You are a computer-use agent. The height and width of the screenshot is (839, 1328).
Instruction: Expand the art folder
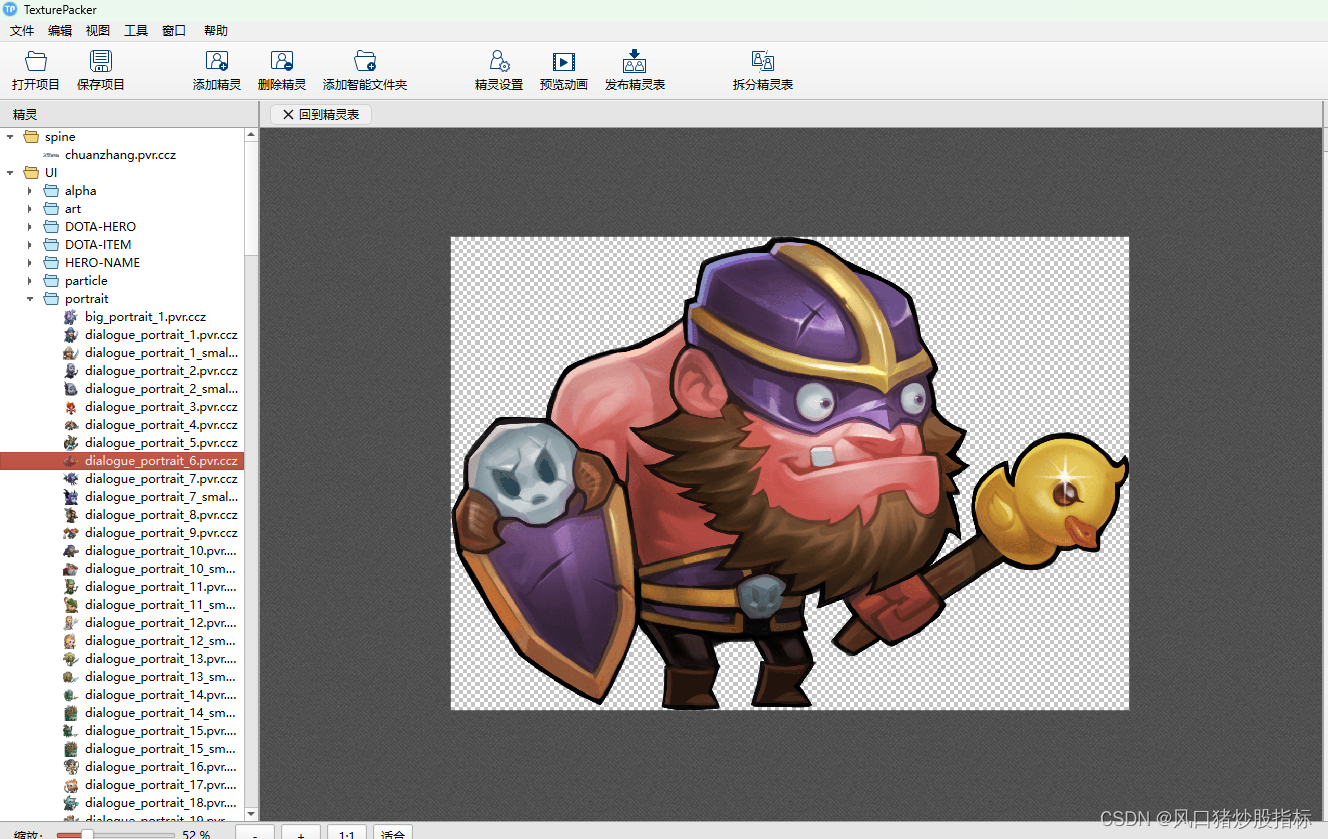(x=30, y=209)
